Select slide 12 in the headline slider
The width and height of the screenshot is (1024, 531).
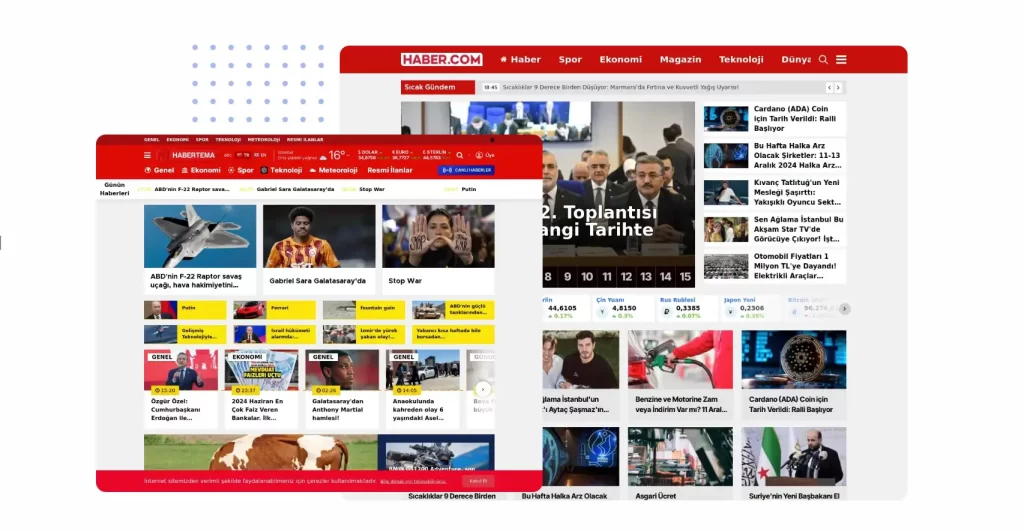click(626, 277)
